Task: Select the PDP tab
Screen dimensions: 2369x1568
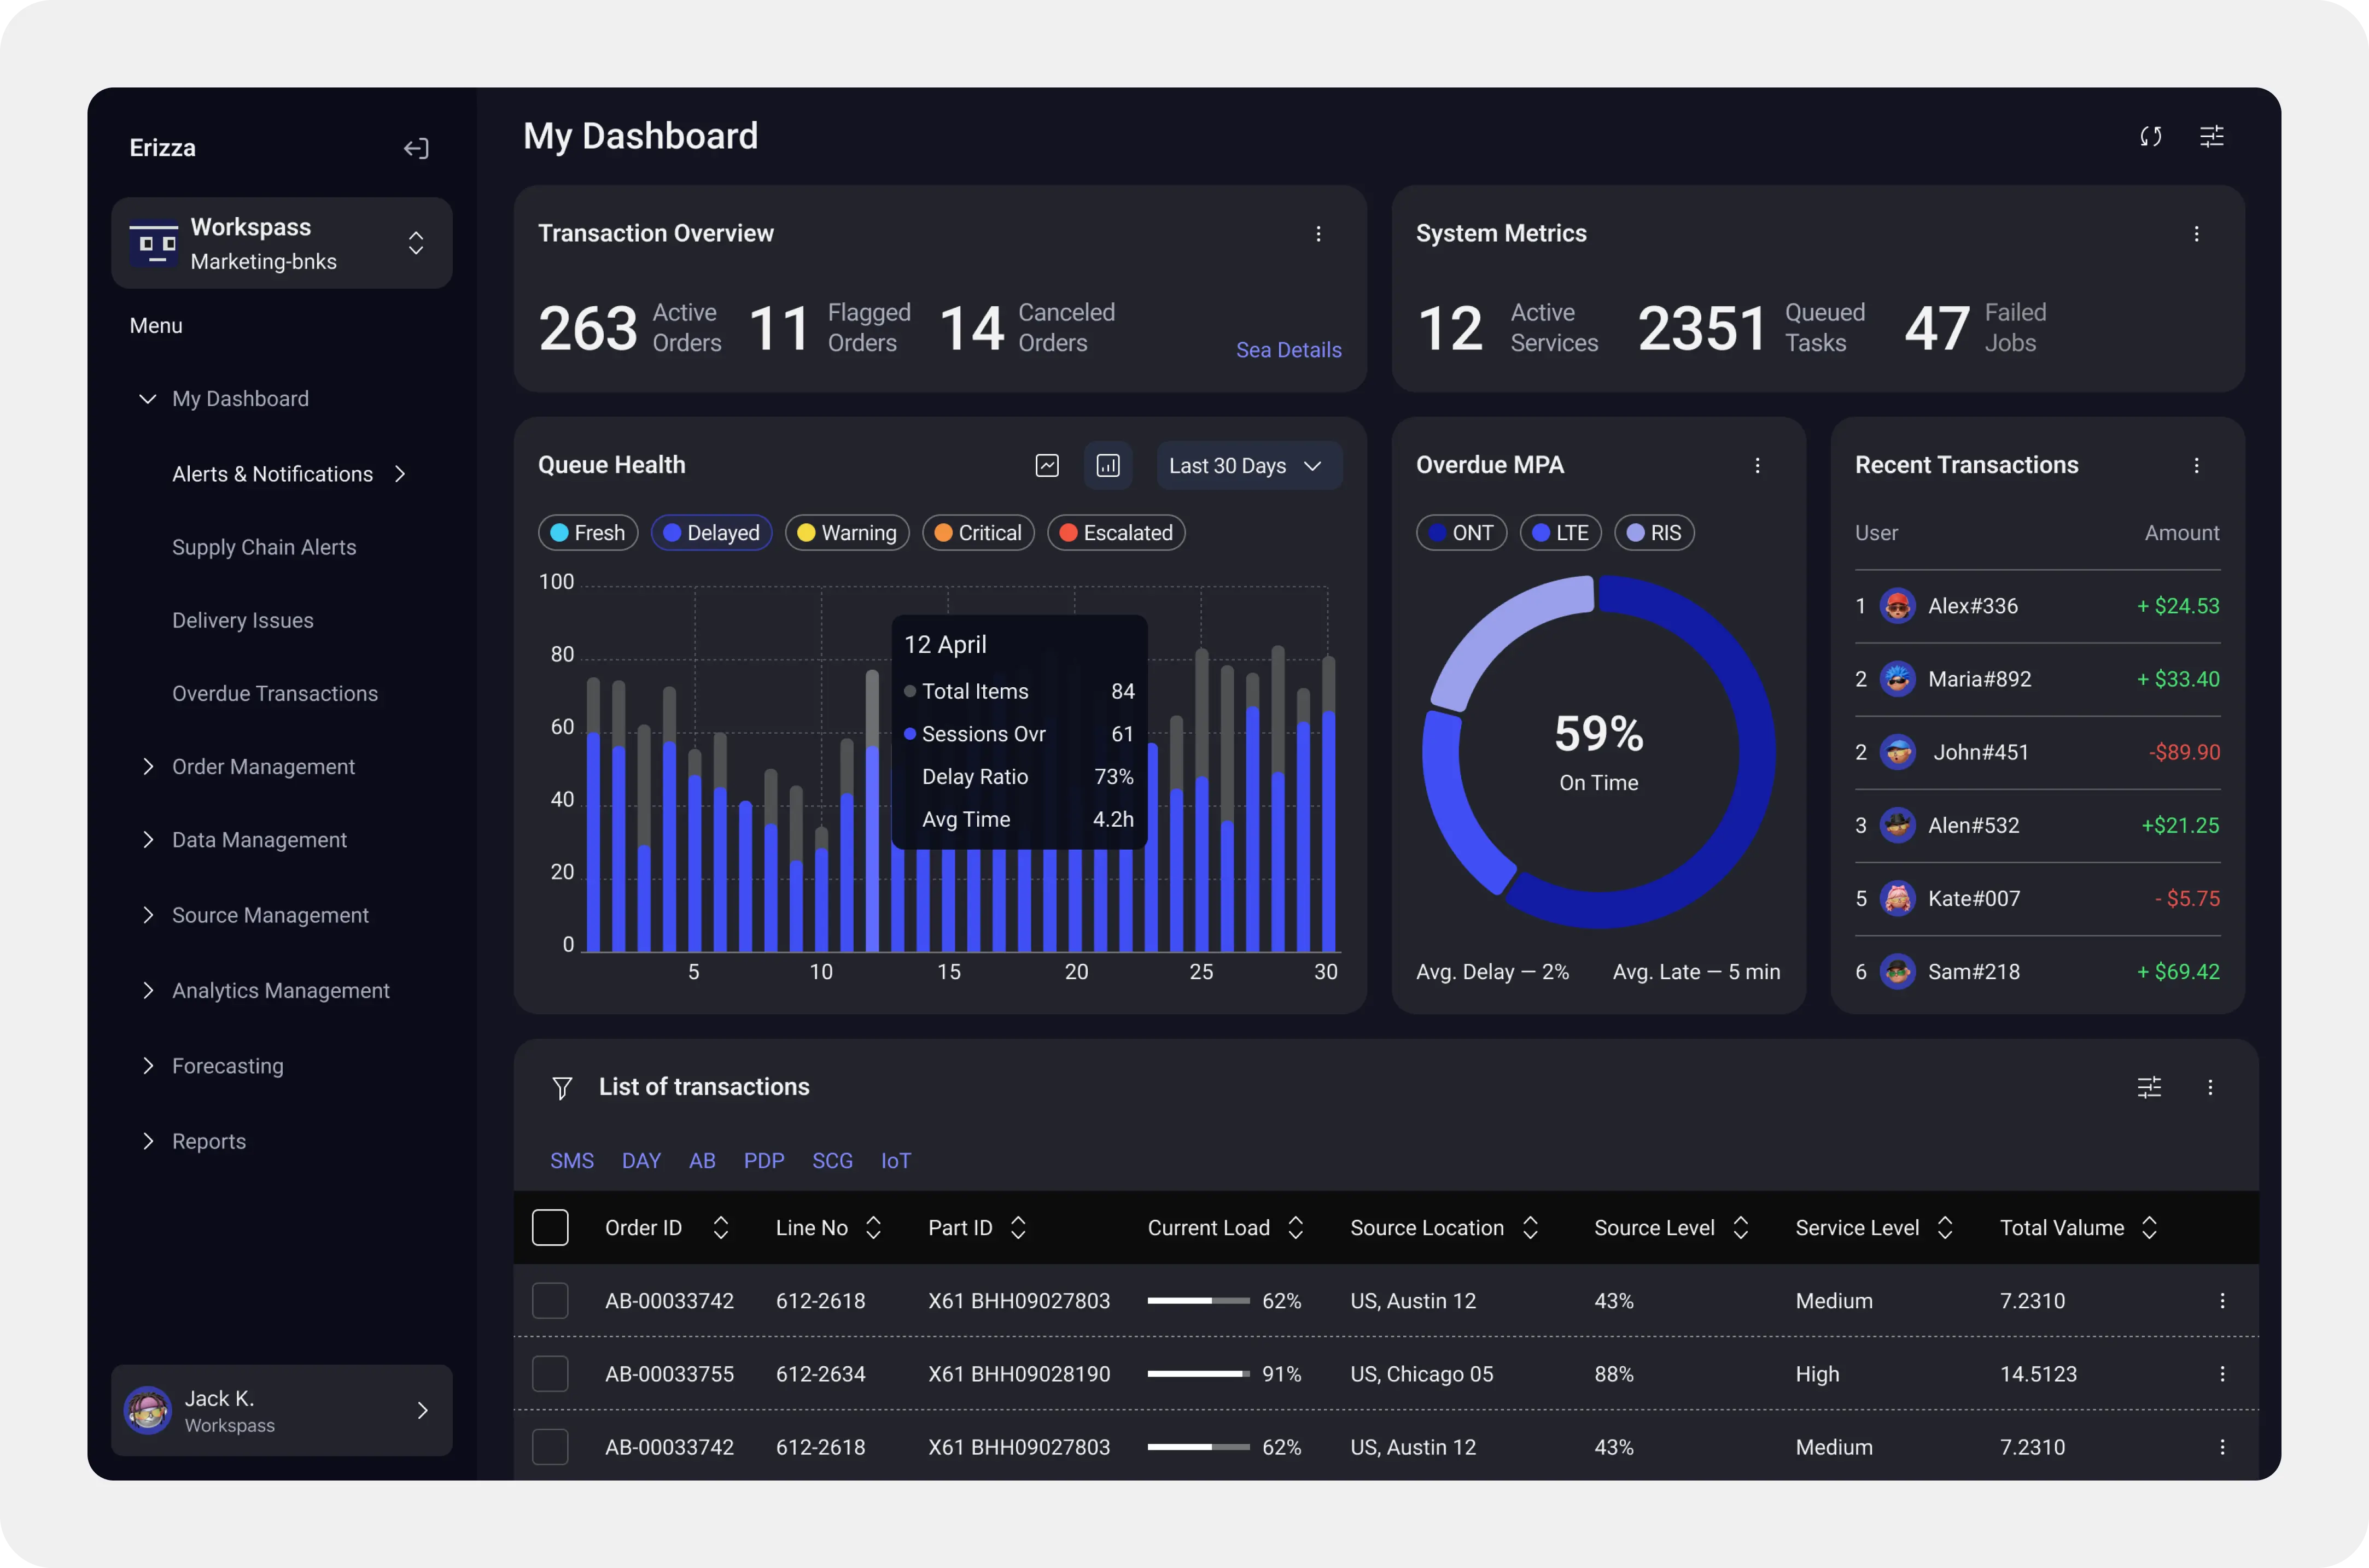Action: (764, 1161)
